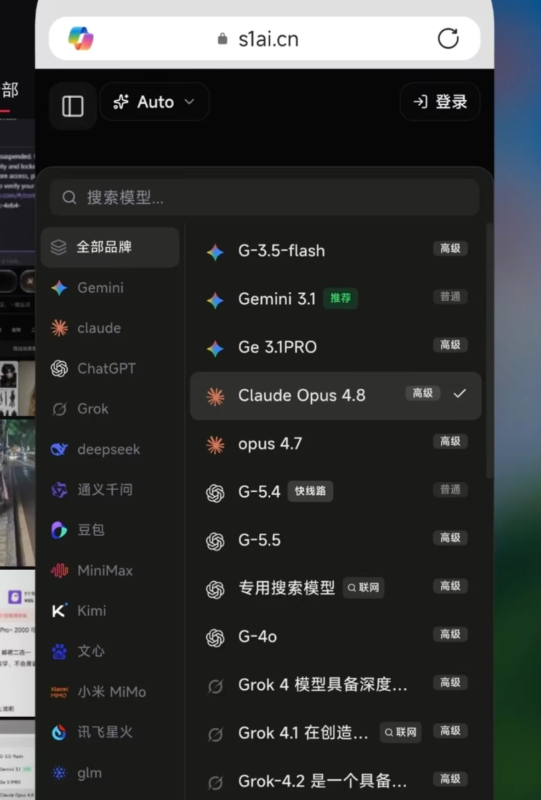Choose the Grok-4.2 是一个具备 entry
The width and height of the screenshot is (541, 800).
click(x=335, y=781)
